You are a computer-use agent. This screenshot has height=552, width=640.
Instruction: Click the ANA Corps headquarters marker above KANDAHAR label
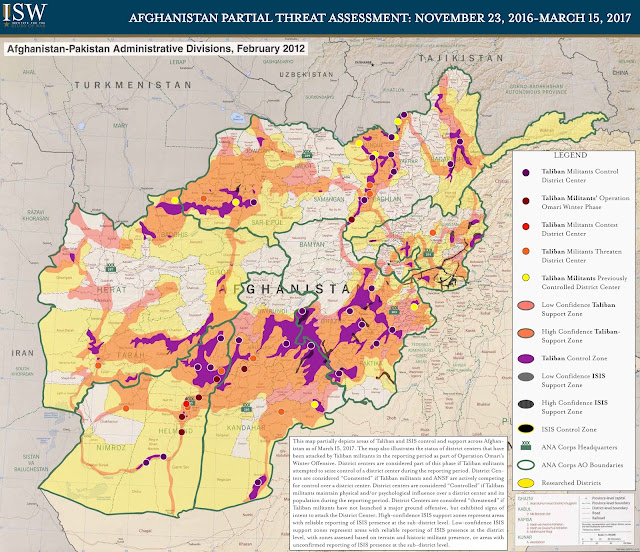click(246, 407)
